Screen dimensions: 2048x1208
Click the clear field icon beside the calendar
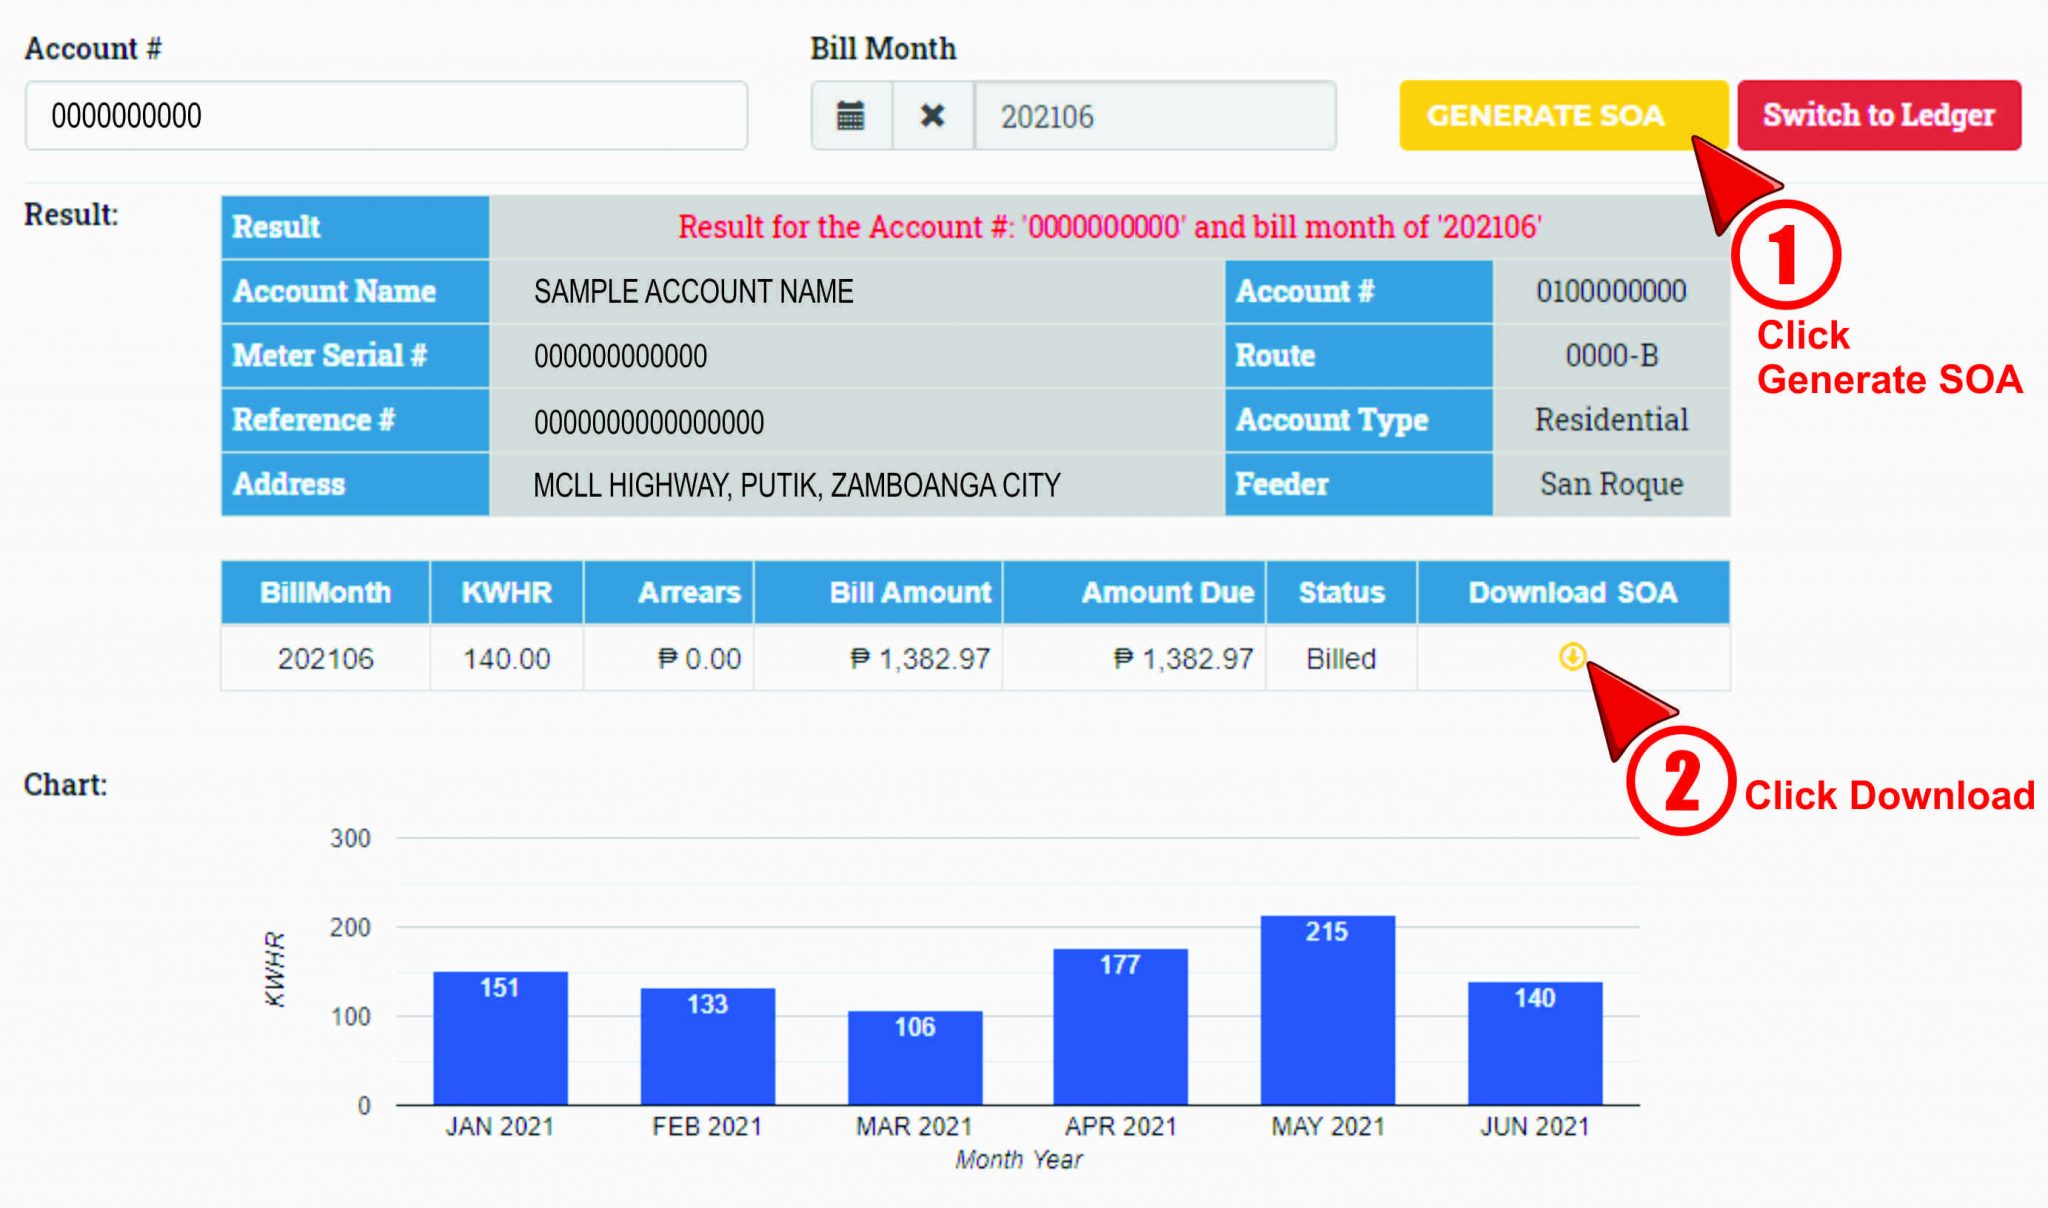tap(932, 115)
